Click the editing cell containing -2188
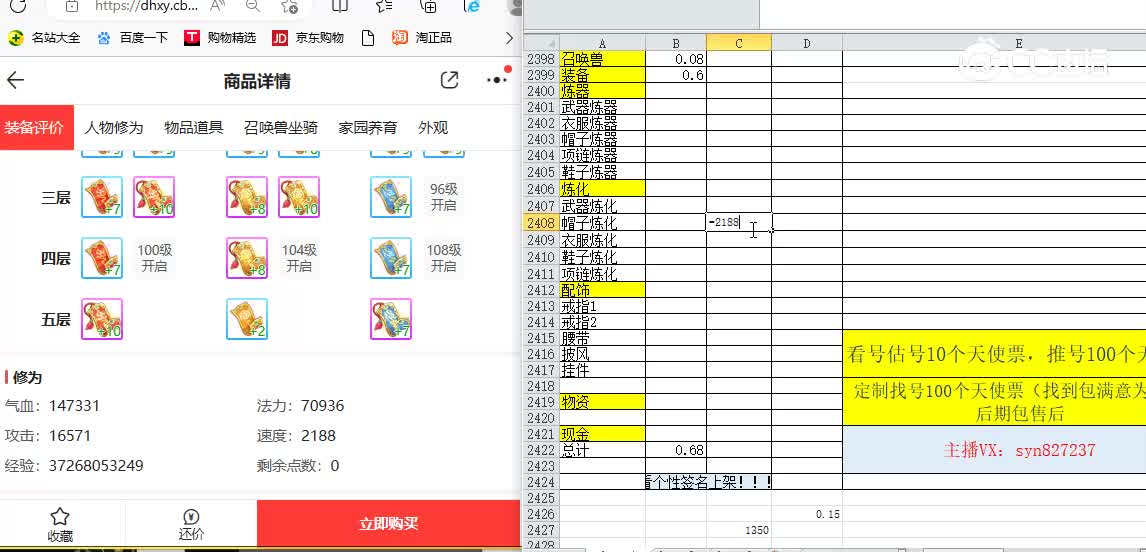The height and width of the screenshot is (552, 1146). tap(739, 223)
